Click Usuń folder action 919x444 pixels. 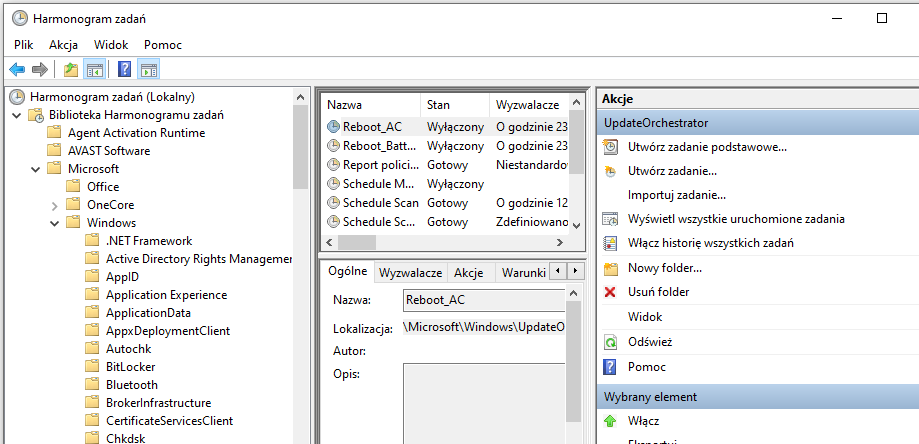pos(658,292)
